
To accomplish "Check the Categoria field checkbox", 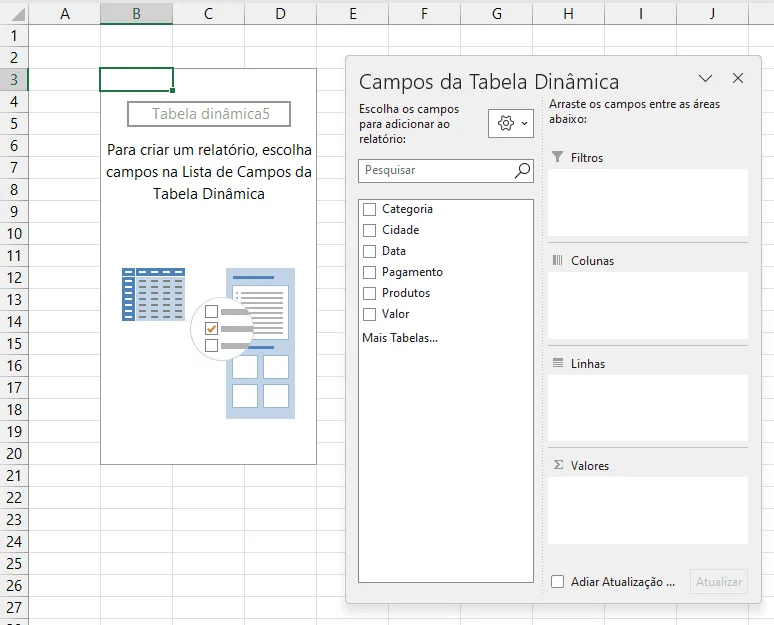I will (x=369, y=209).
